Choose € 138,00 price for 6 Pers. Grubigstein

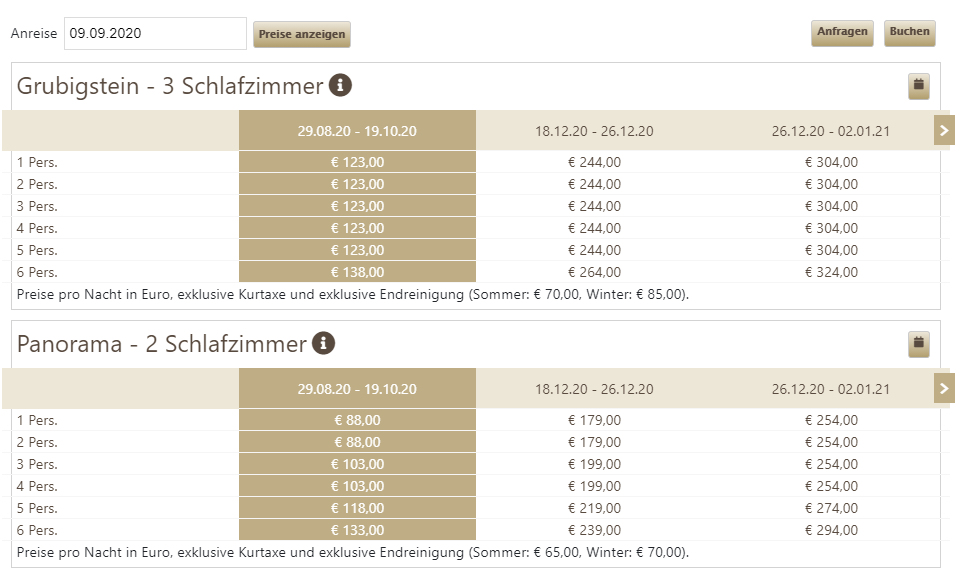[357, 272]
